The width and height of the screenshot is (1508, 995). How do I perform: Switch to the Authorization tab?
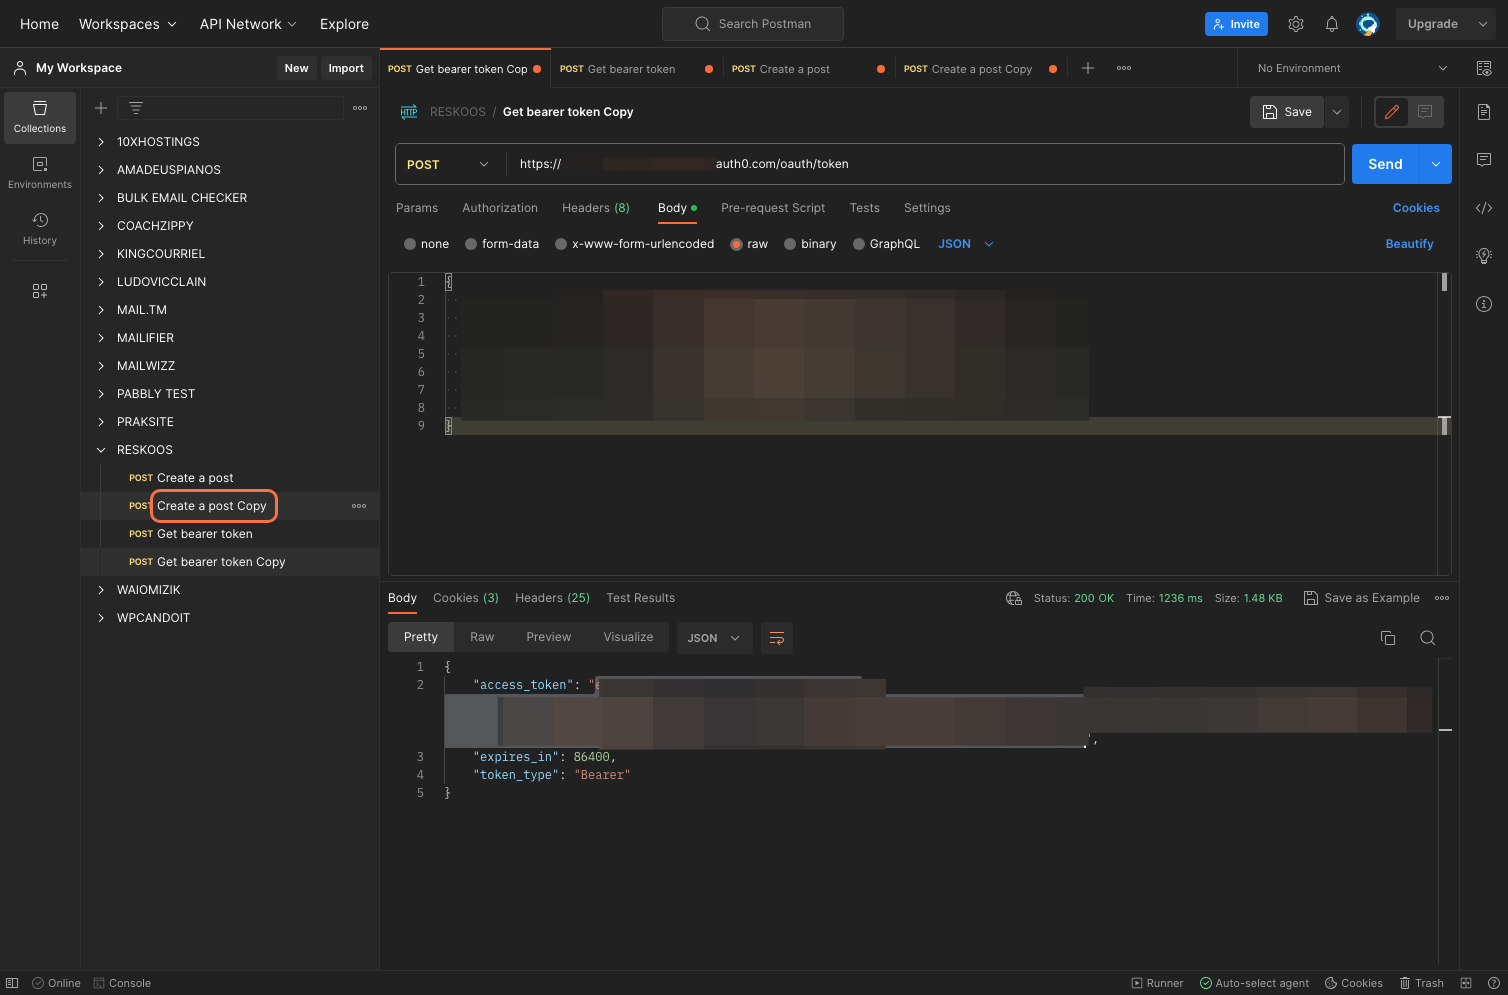500,208
